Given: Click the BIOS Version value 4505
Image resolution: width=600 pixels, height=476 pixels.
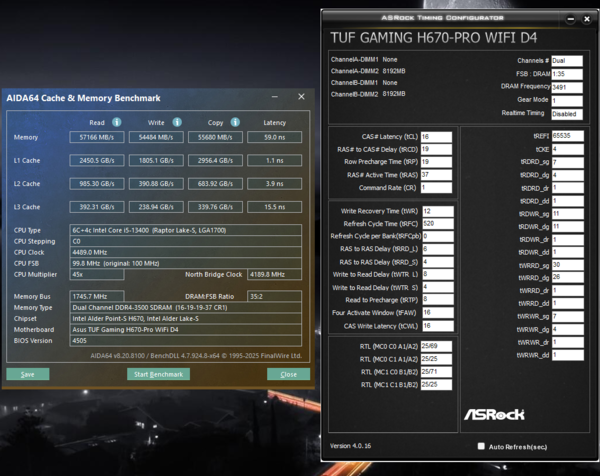Looking at the screenshot, I should click(186, 341).
